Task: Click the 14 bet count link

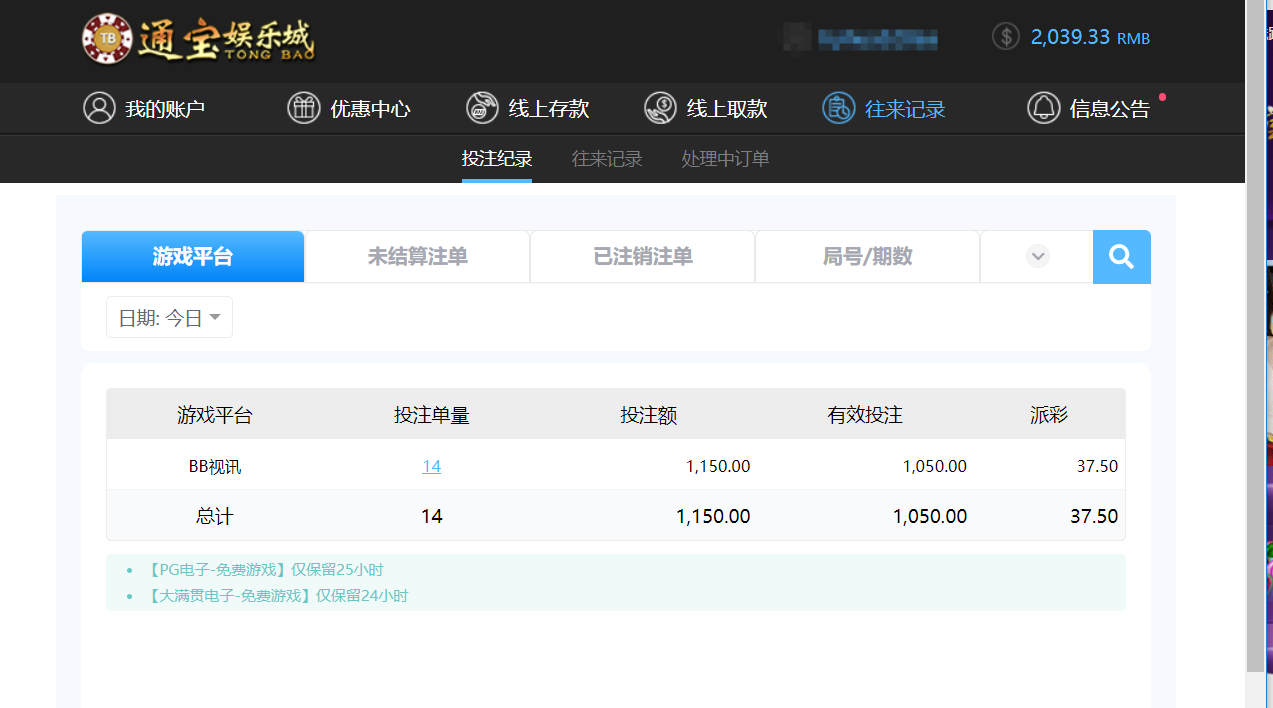Action: pyautogui.click(x=431, y=466)
